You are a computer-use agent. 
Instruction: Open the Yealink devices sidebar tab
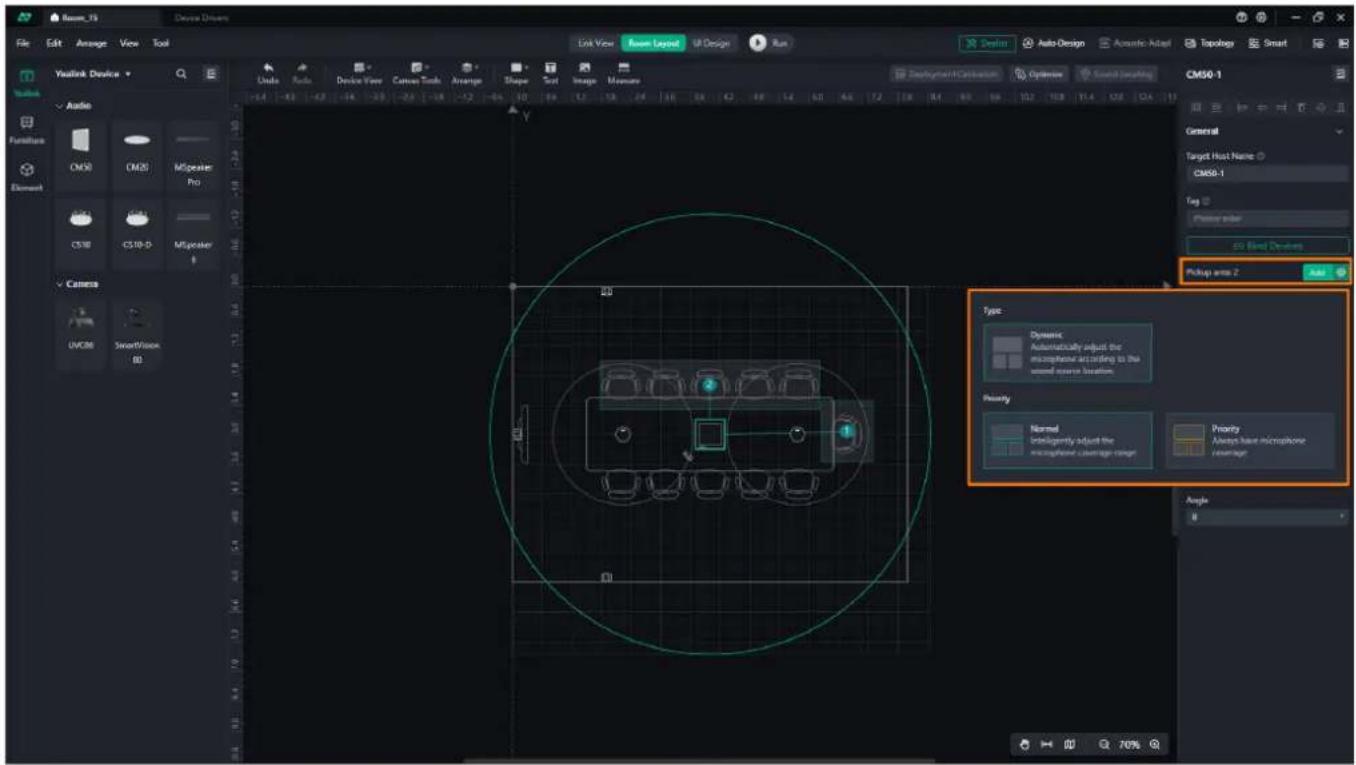tap(28, 83)
